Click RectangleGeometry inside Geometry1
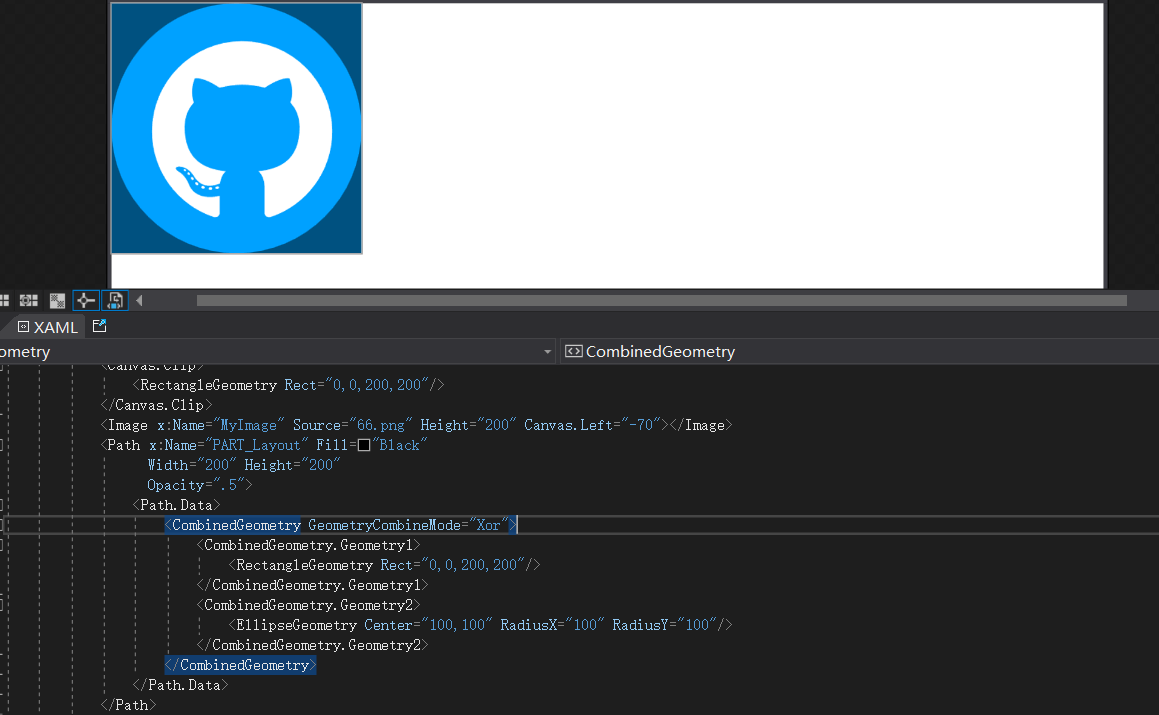 click(x=305, y=565)
